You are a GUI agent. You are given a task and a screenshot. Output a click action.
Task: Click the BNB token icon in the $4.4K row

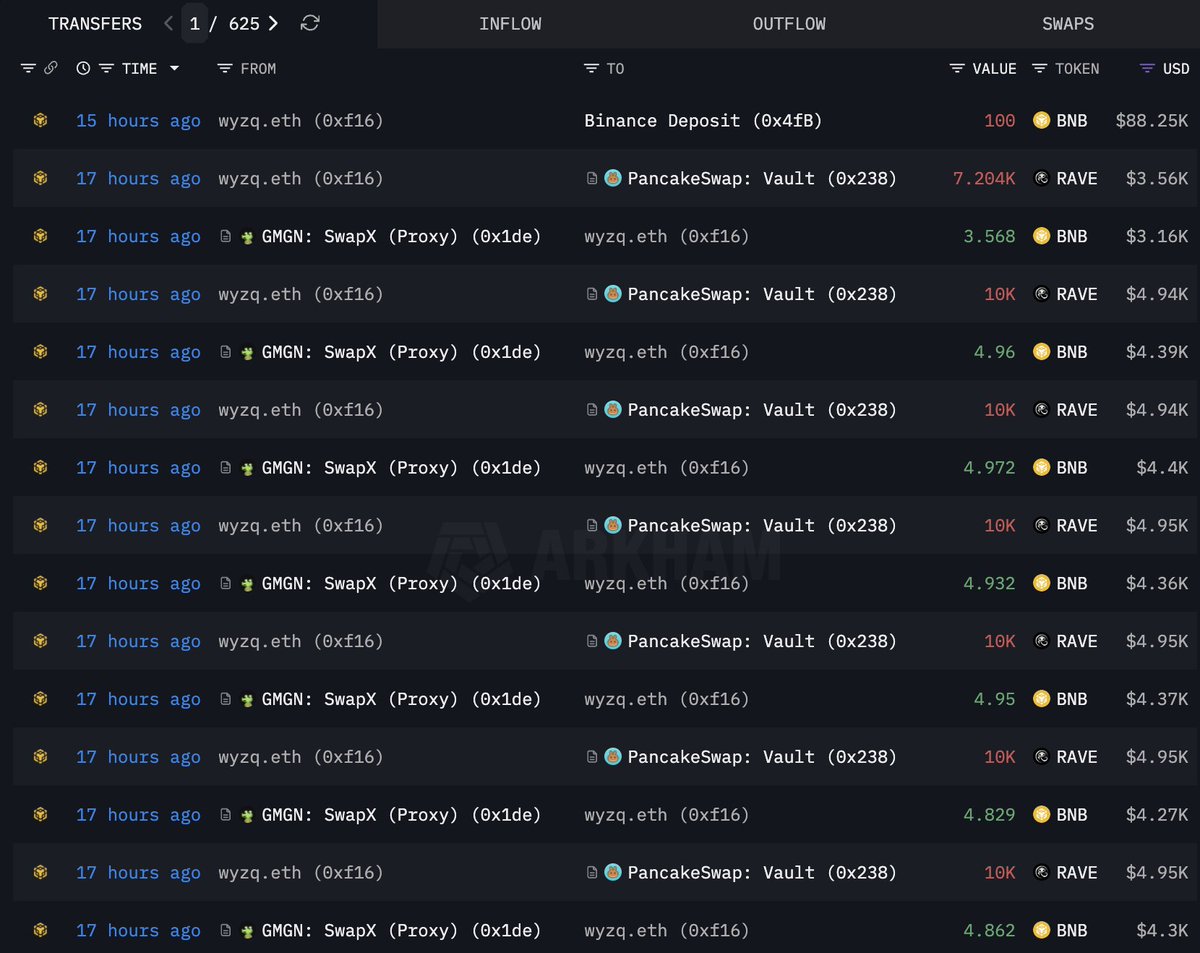pos(1041,467)
